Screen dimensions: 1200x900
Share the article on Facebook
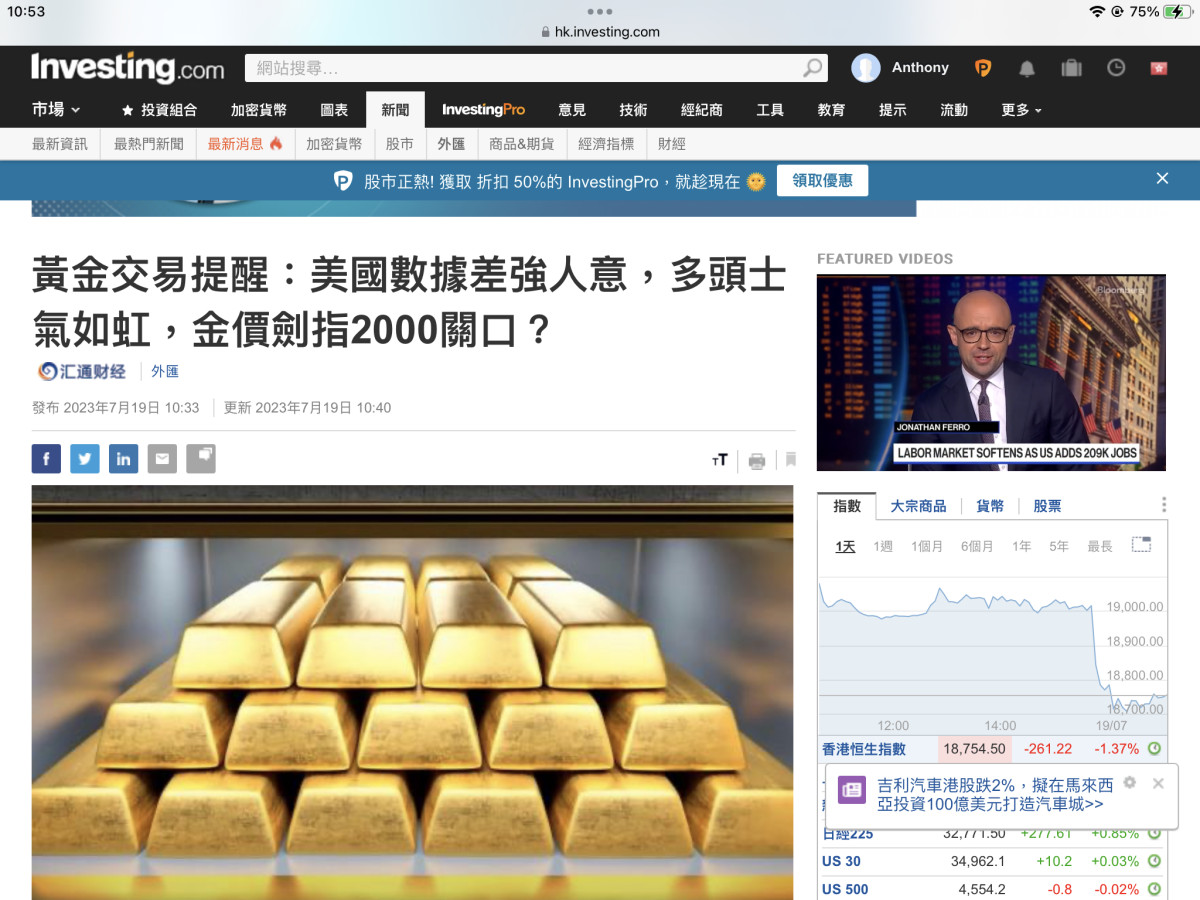click(46, 459)
